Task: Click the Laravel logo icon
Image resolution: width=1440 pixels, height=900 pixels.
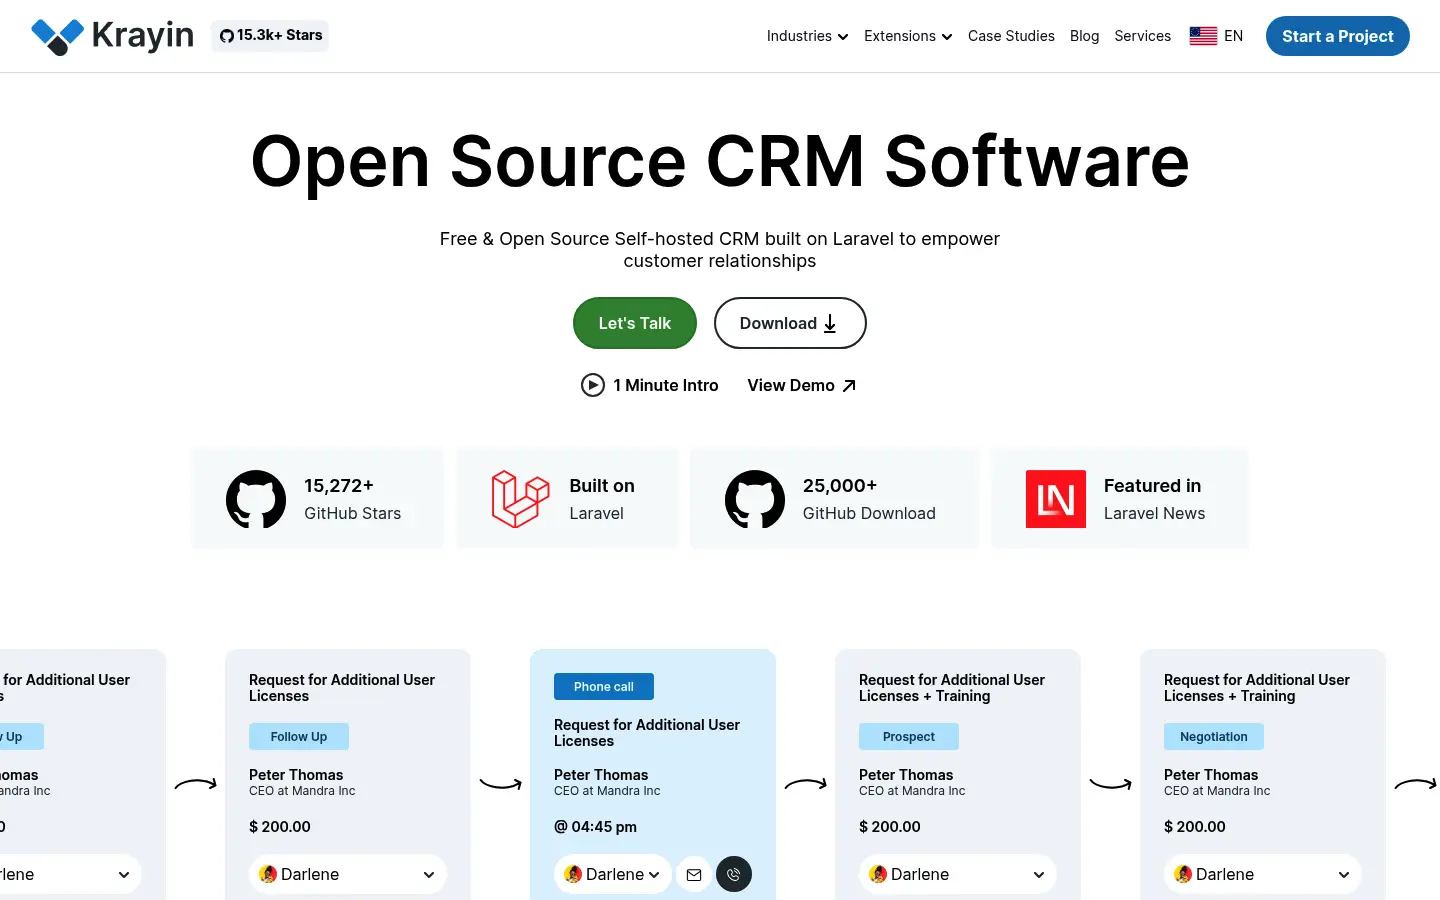Action: [x=521, y=499]
